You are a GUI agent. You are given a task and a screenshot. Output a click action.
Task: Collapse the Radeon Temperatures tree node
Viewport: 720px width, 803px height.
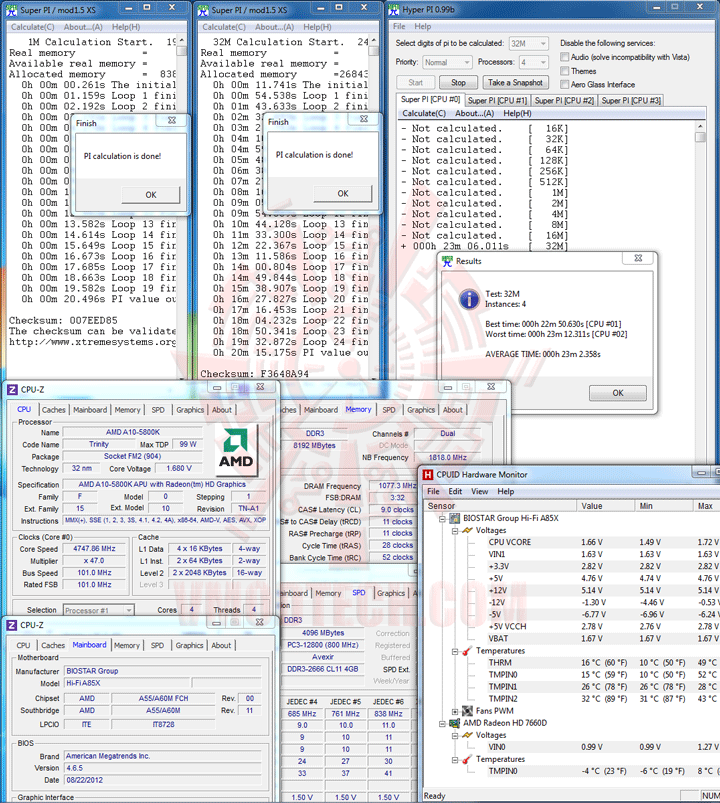tap(455, 760)
